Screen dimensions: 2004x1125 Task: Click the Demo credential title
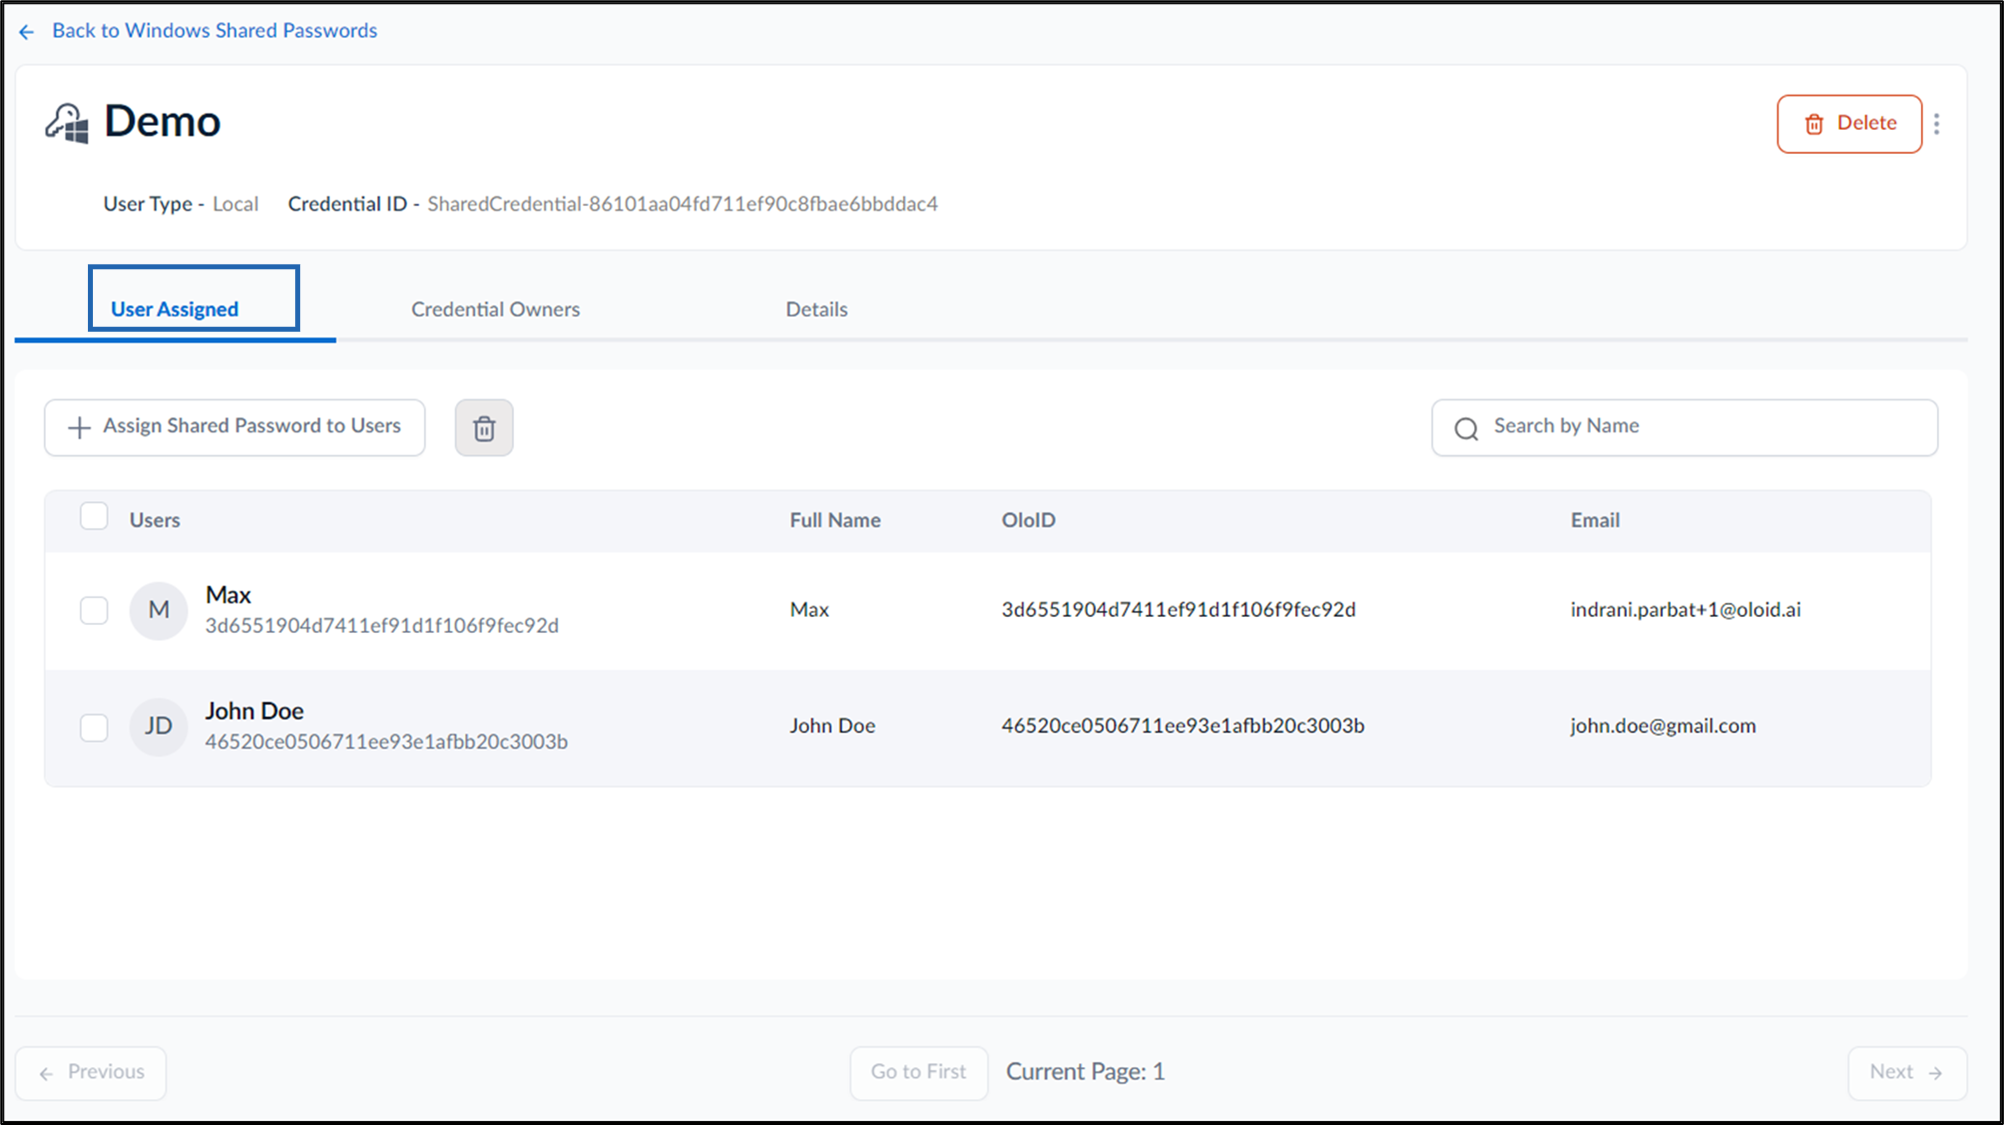[x=162, y=122]
